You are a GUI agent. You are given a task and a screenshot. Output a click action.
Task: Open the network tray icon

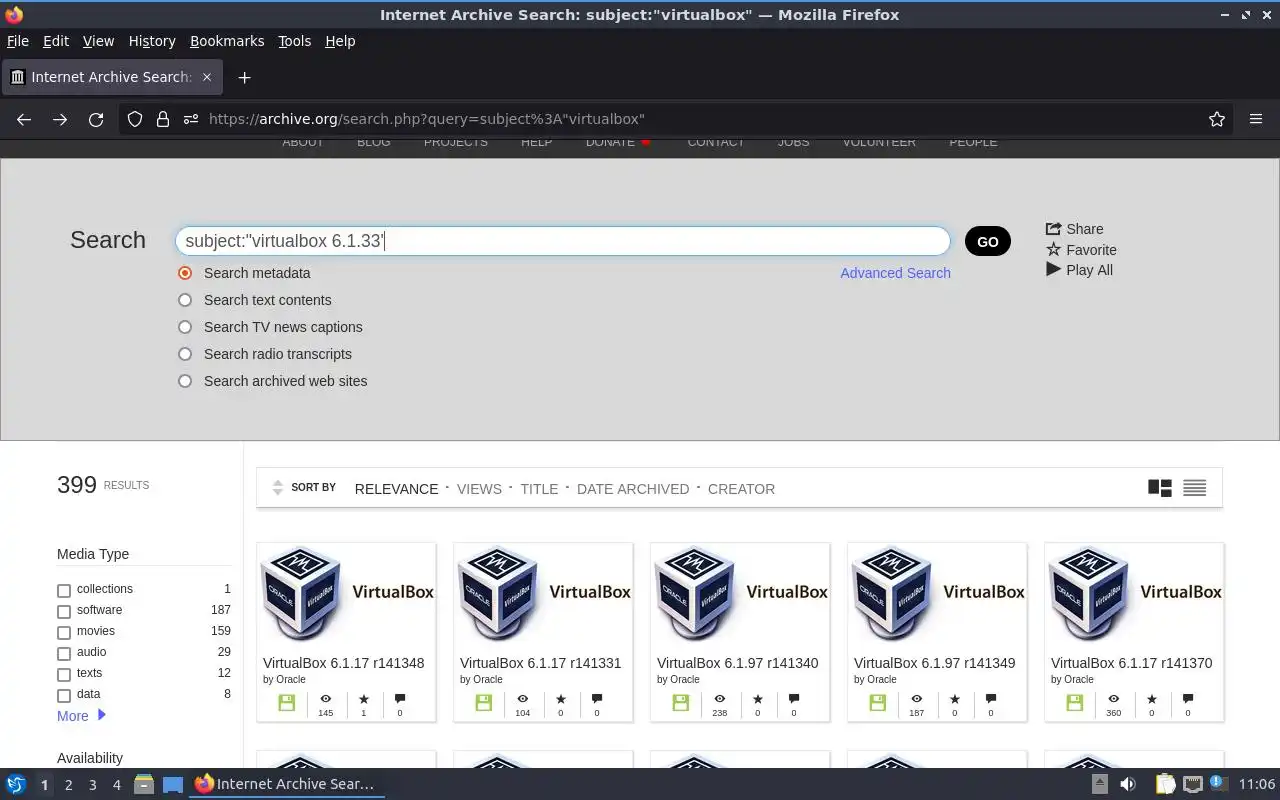pyautogui.click(x=1192, y=784)
